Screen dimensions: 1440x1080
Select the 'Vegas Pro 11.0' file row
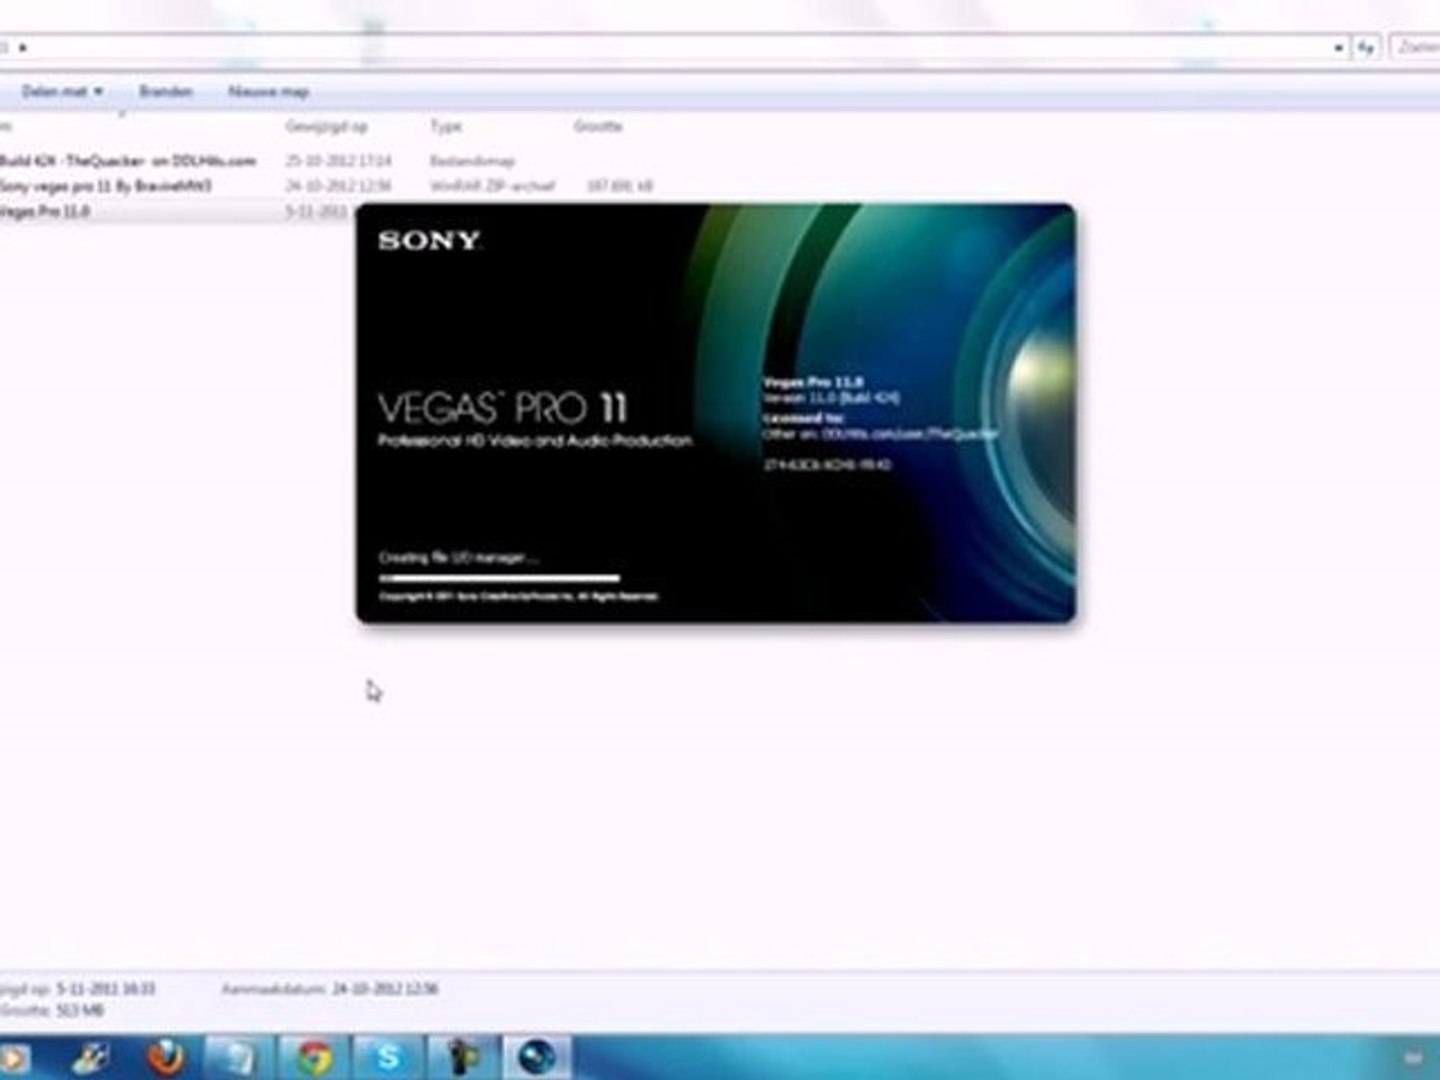45,211
